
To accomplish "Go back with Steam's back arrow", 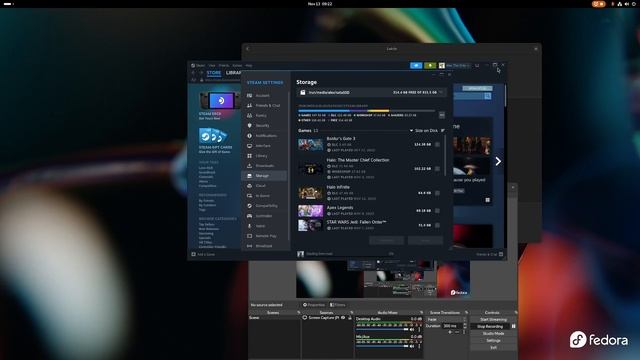I will [193, 73].
